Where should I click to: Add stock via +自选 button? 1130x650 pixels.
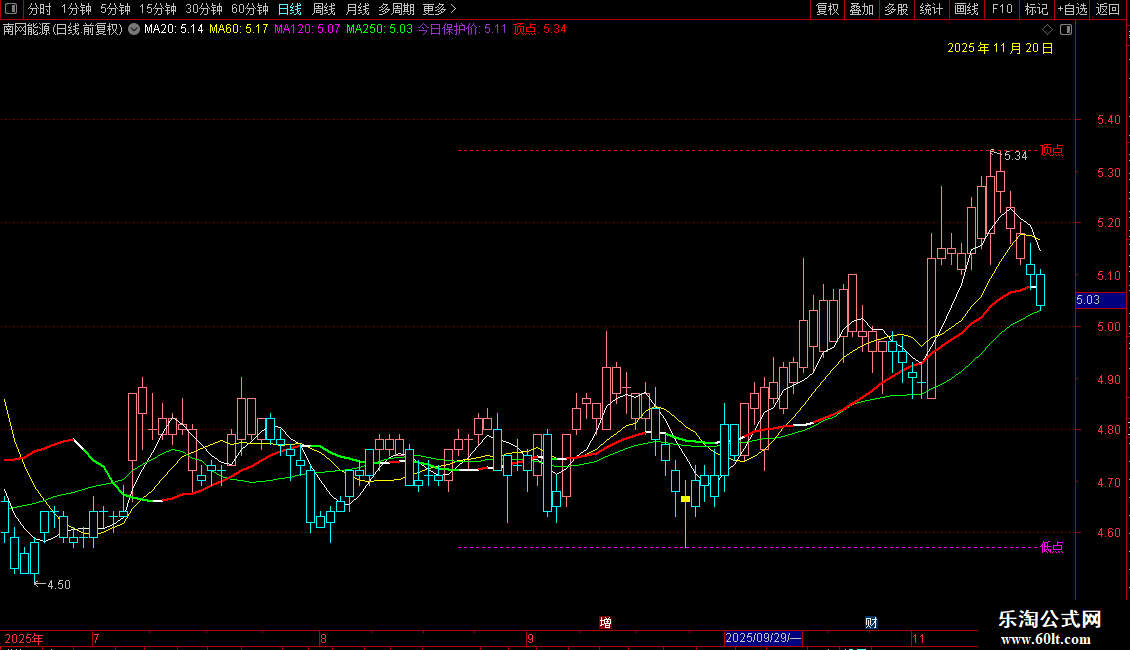(x=1072, y=9)
